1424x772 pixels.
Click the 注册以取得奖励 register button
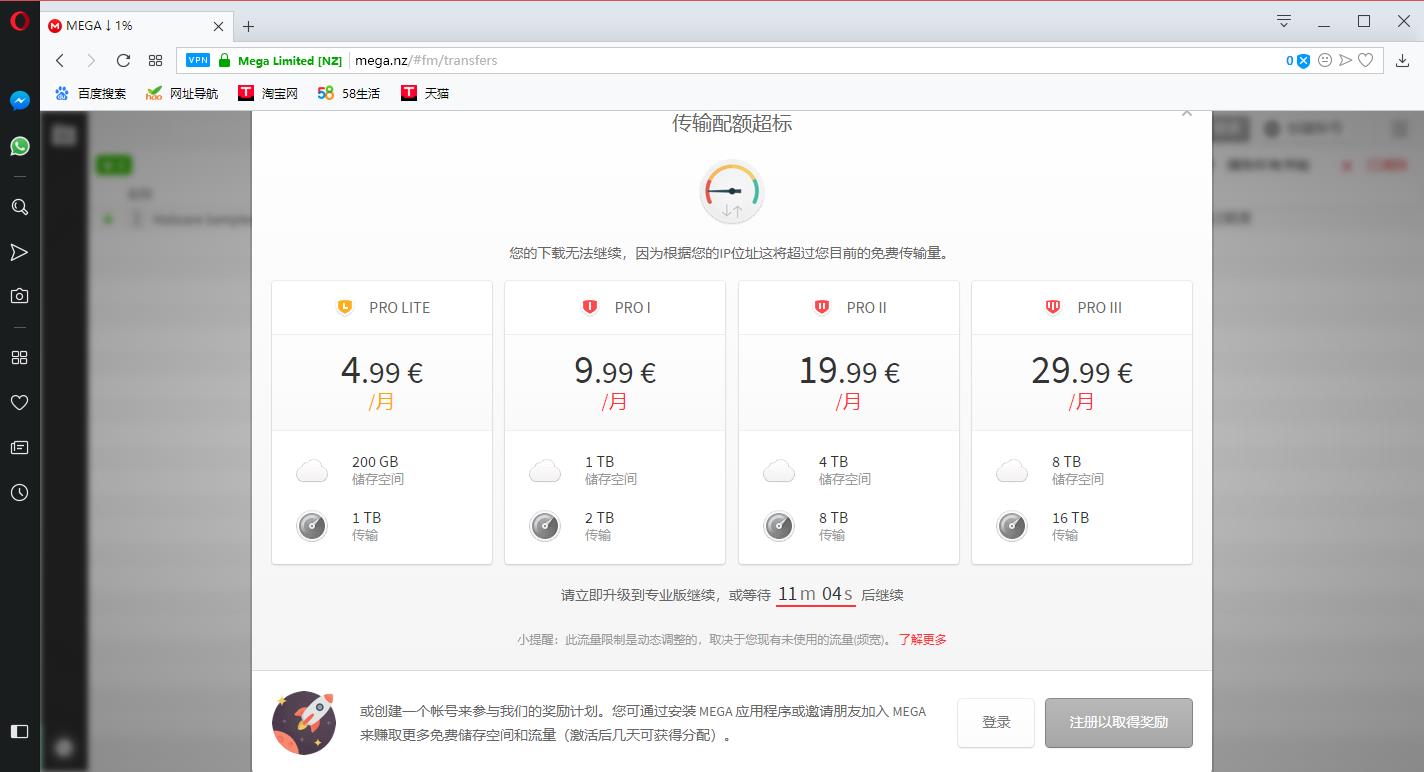click(1119, 722)
